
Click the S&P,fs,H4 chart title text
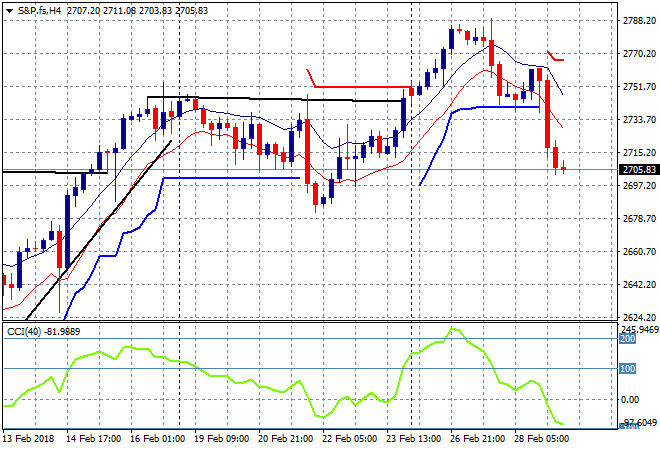[40, 11]
